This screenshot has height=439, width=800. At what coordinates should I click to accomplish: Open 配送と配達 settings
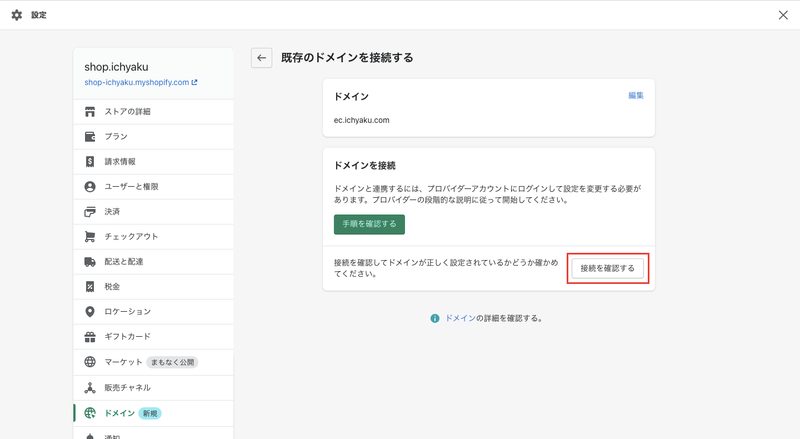coord(154,261)
